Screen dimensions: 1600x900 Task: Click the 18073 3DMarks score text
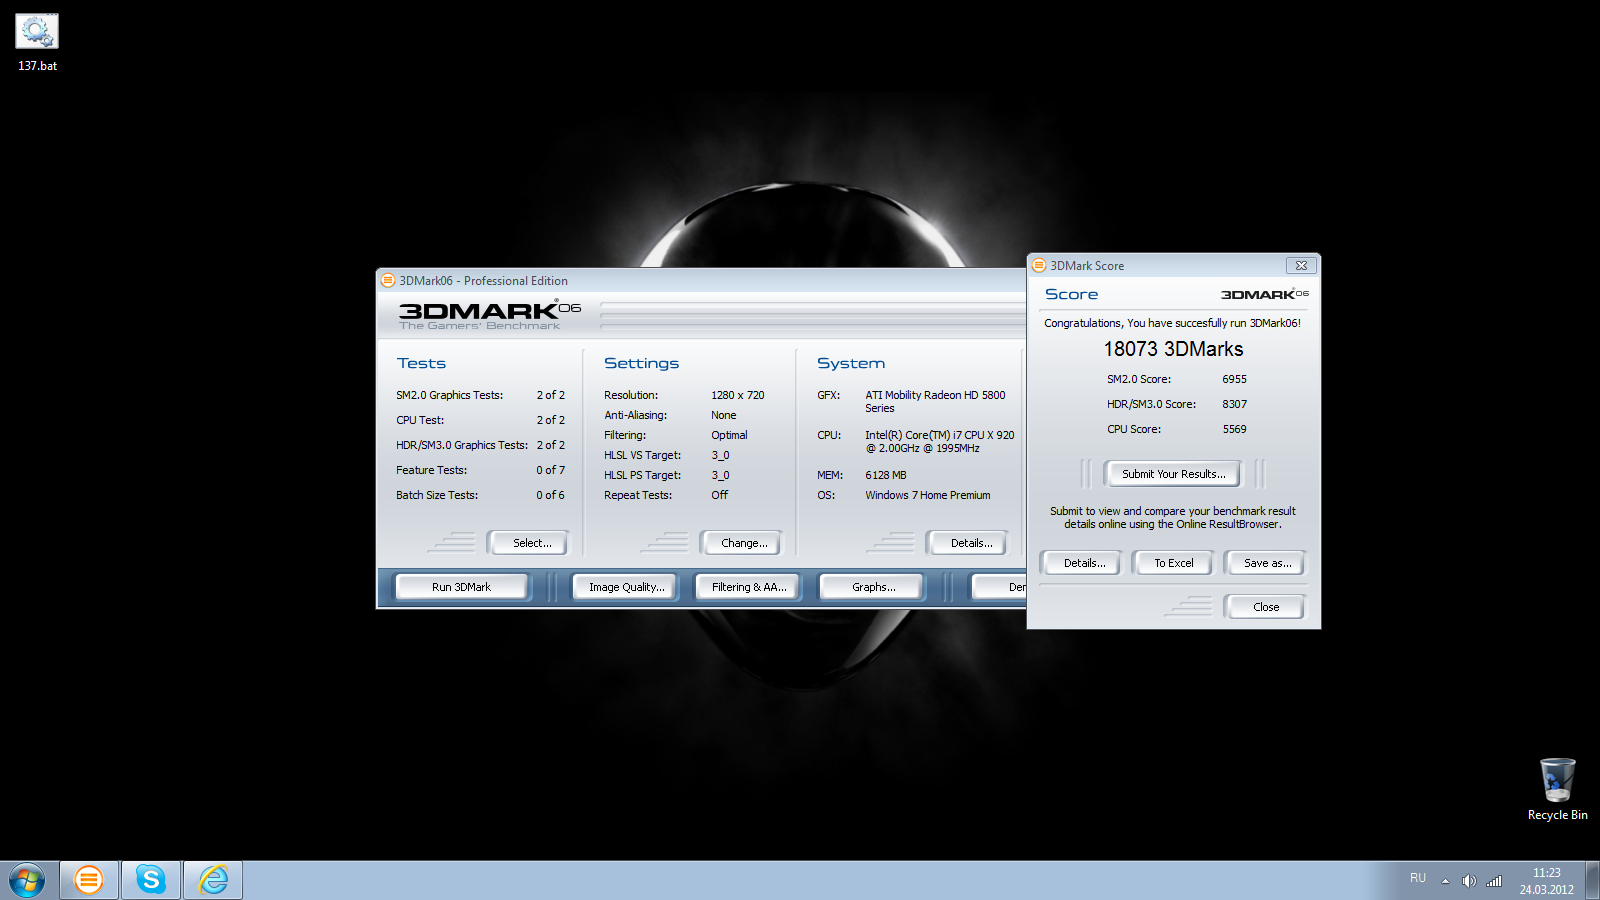1173,349
